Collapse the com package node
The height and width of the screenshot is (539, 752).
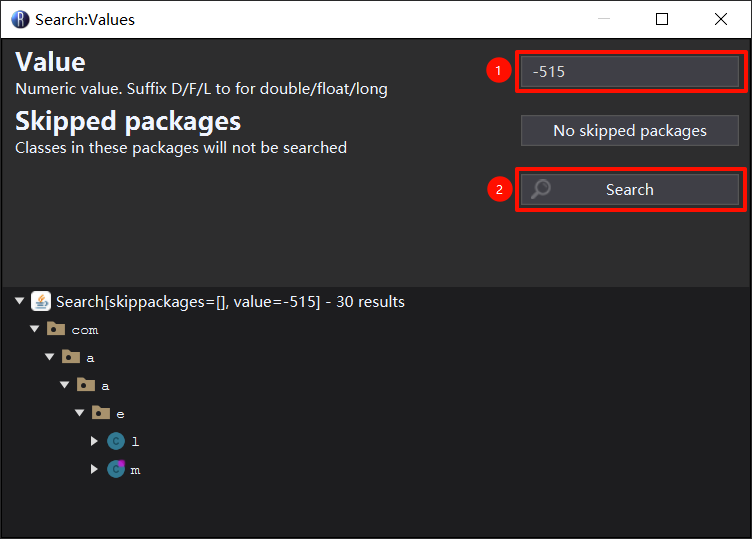pyautogui.click(x=35, y=329)
